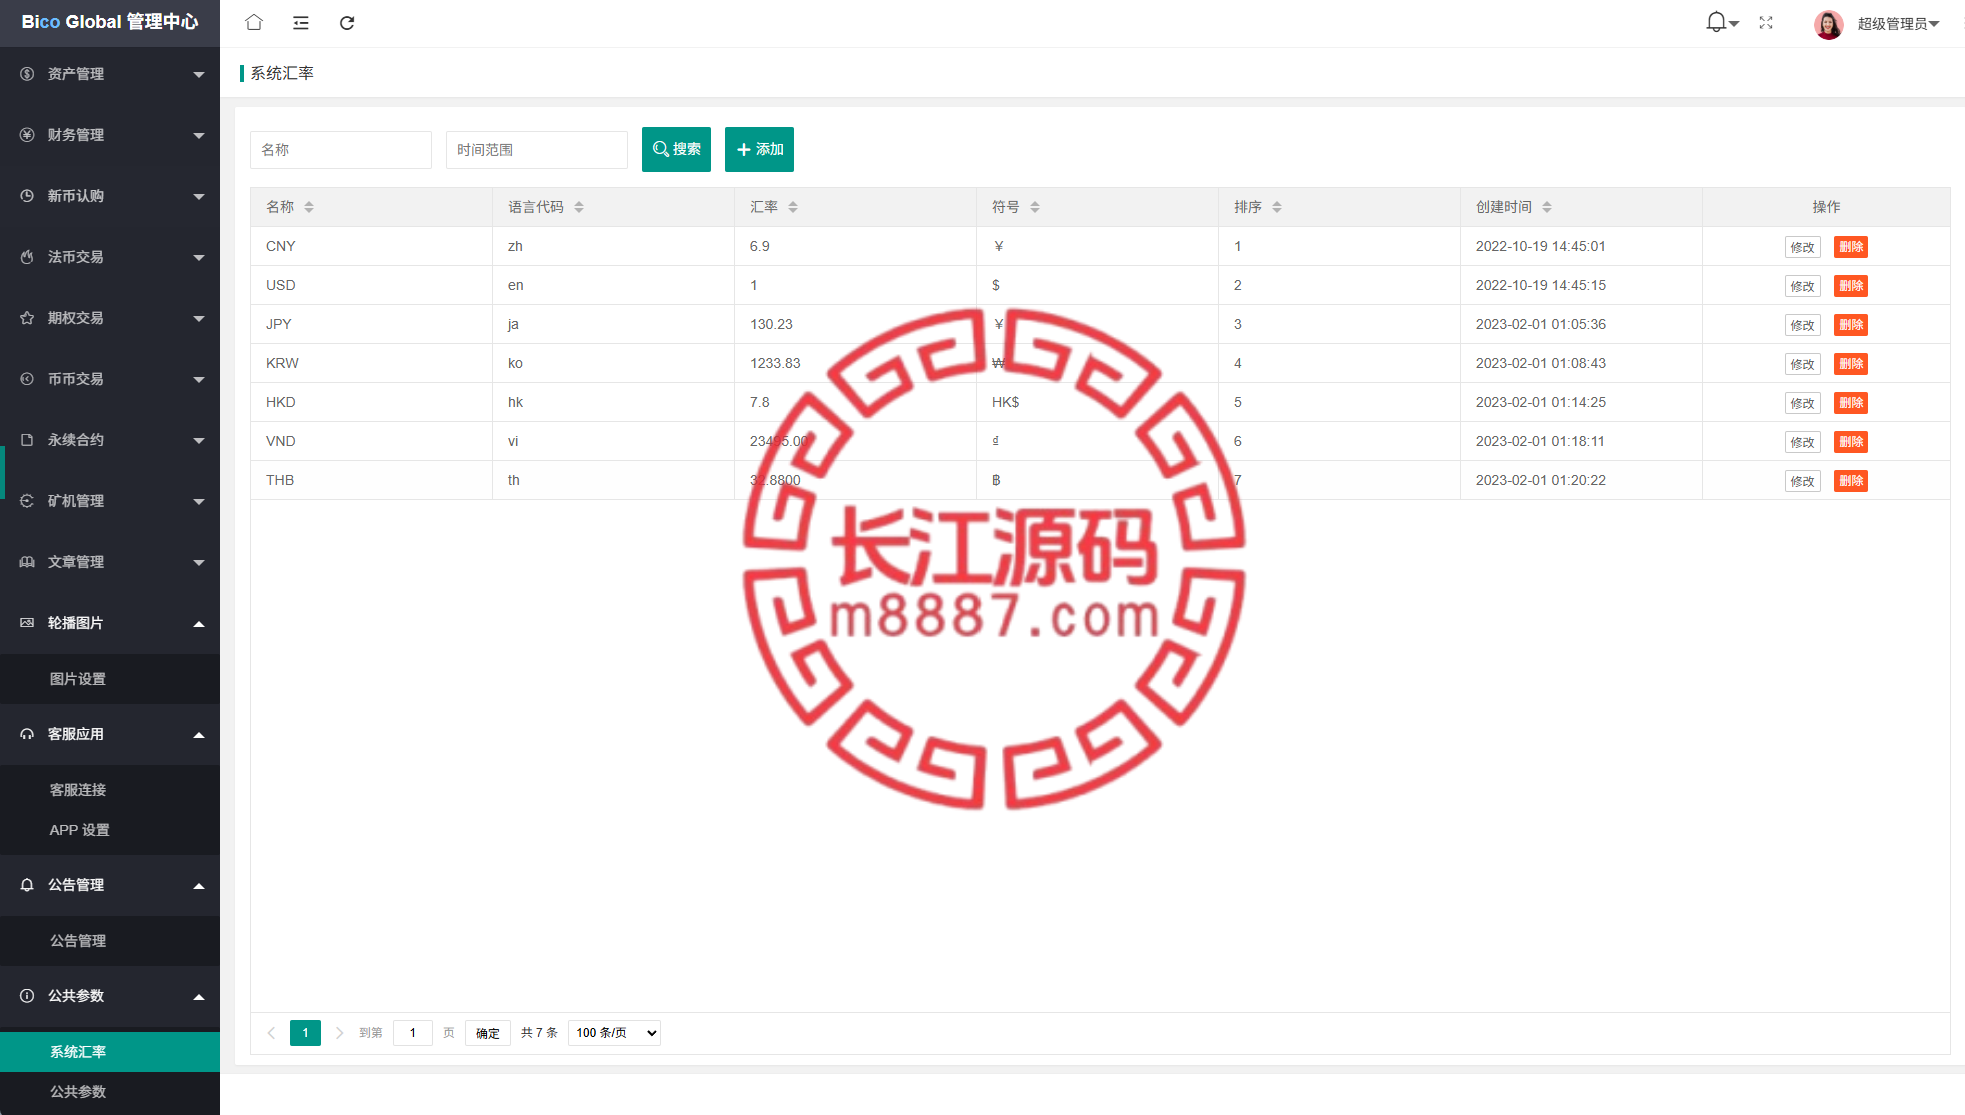Toggle fullscreen mode icon
The width and height of the screenshot is (1965, 1115).
click(x=1766, y=23)
